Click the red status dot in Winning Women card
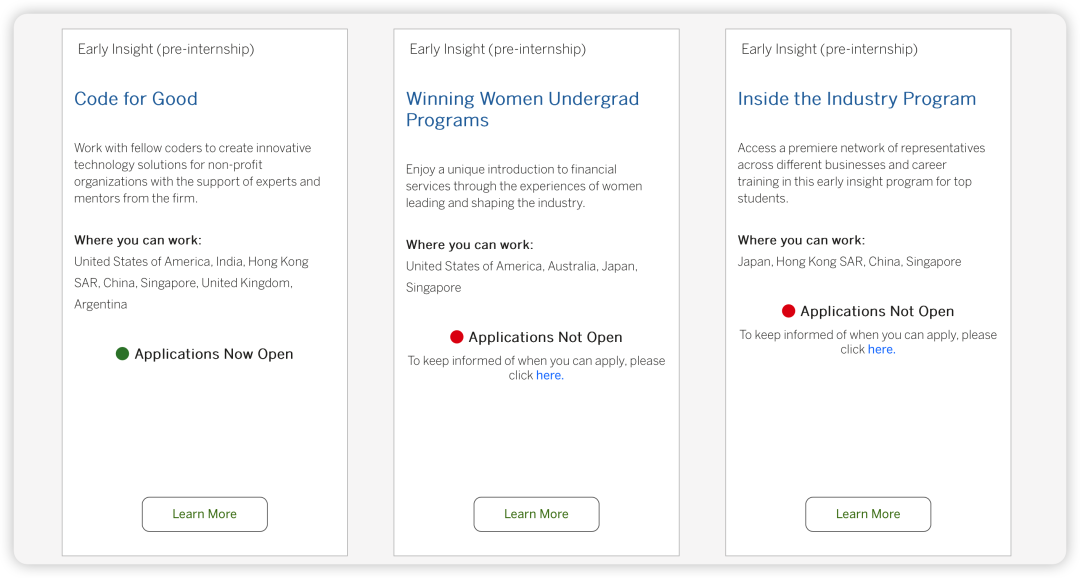The image size is (1080, 578). (457, 337)
